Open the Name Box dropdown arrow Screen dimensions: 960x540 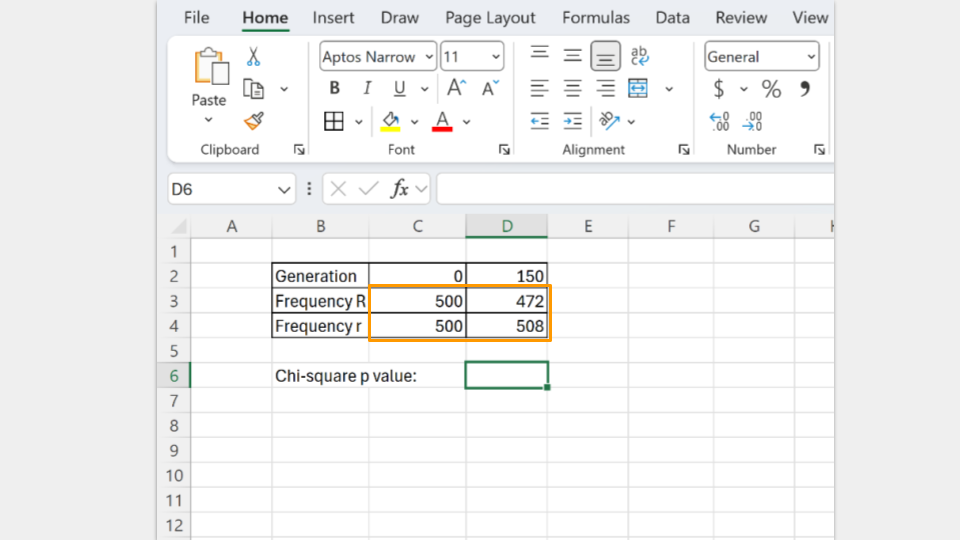[283, 190]
